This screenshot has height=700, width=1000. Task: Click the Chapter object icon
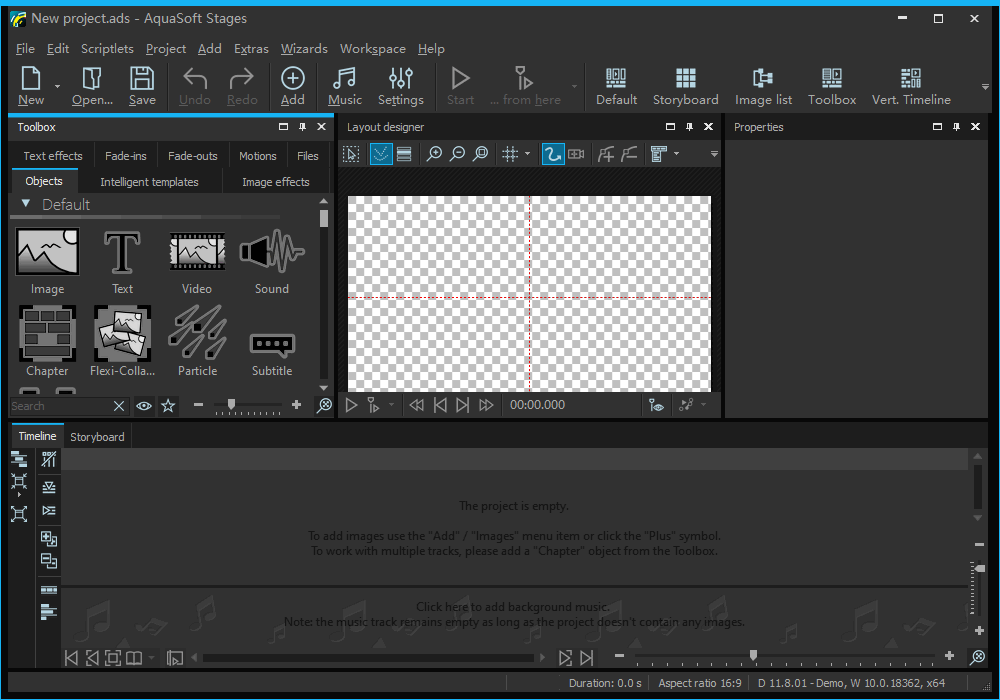pos(47,335)
